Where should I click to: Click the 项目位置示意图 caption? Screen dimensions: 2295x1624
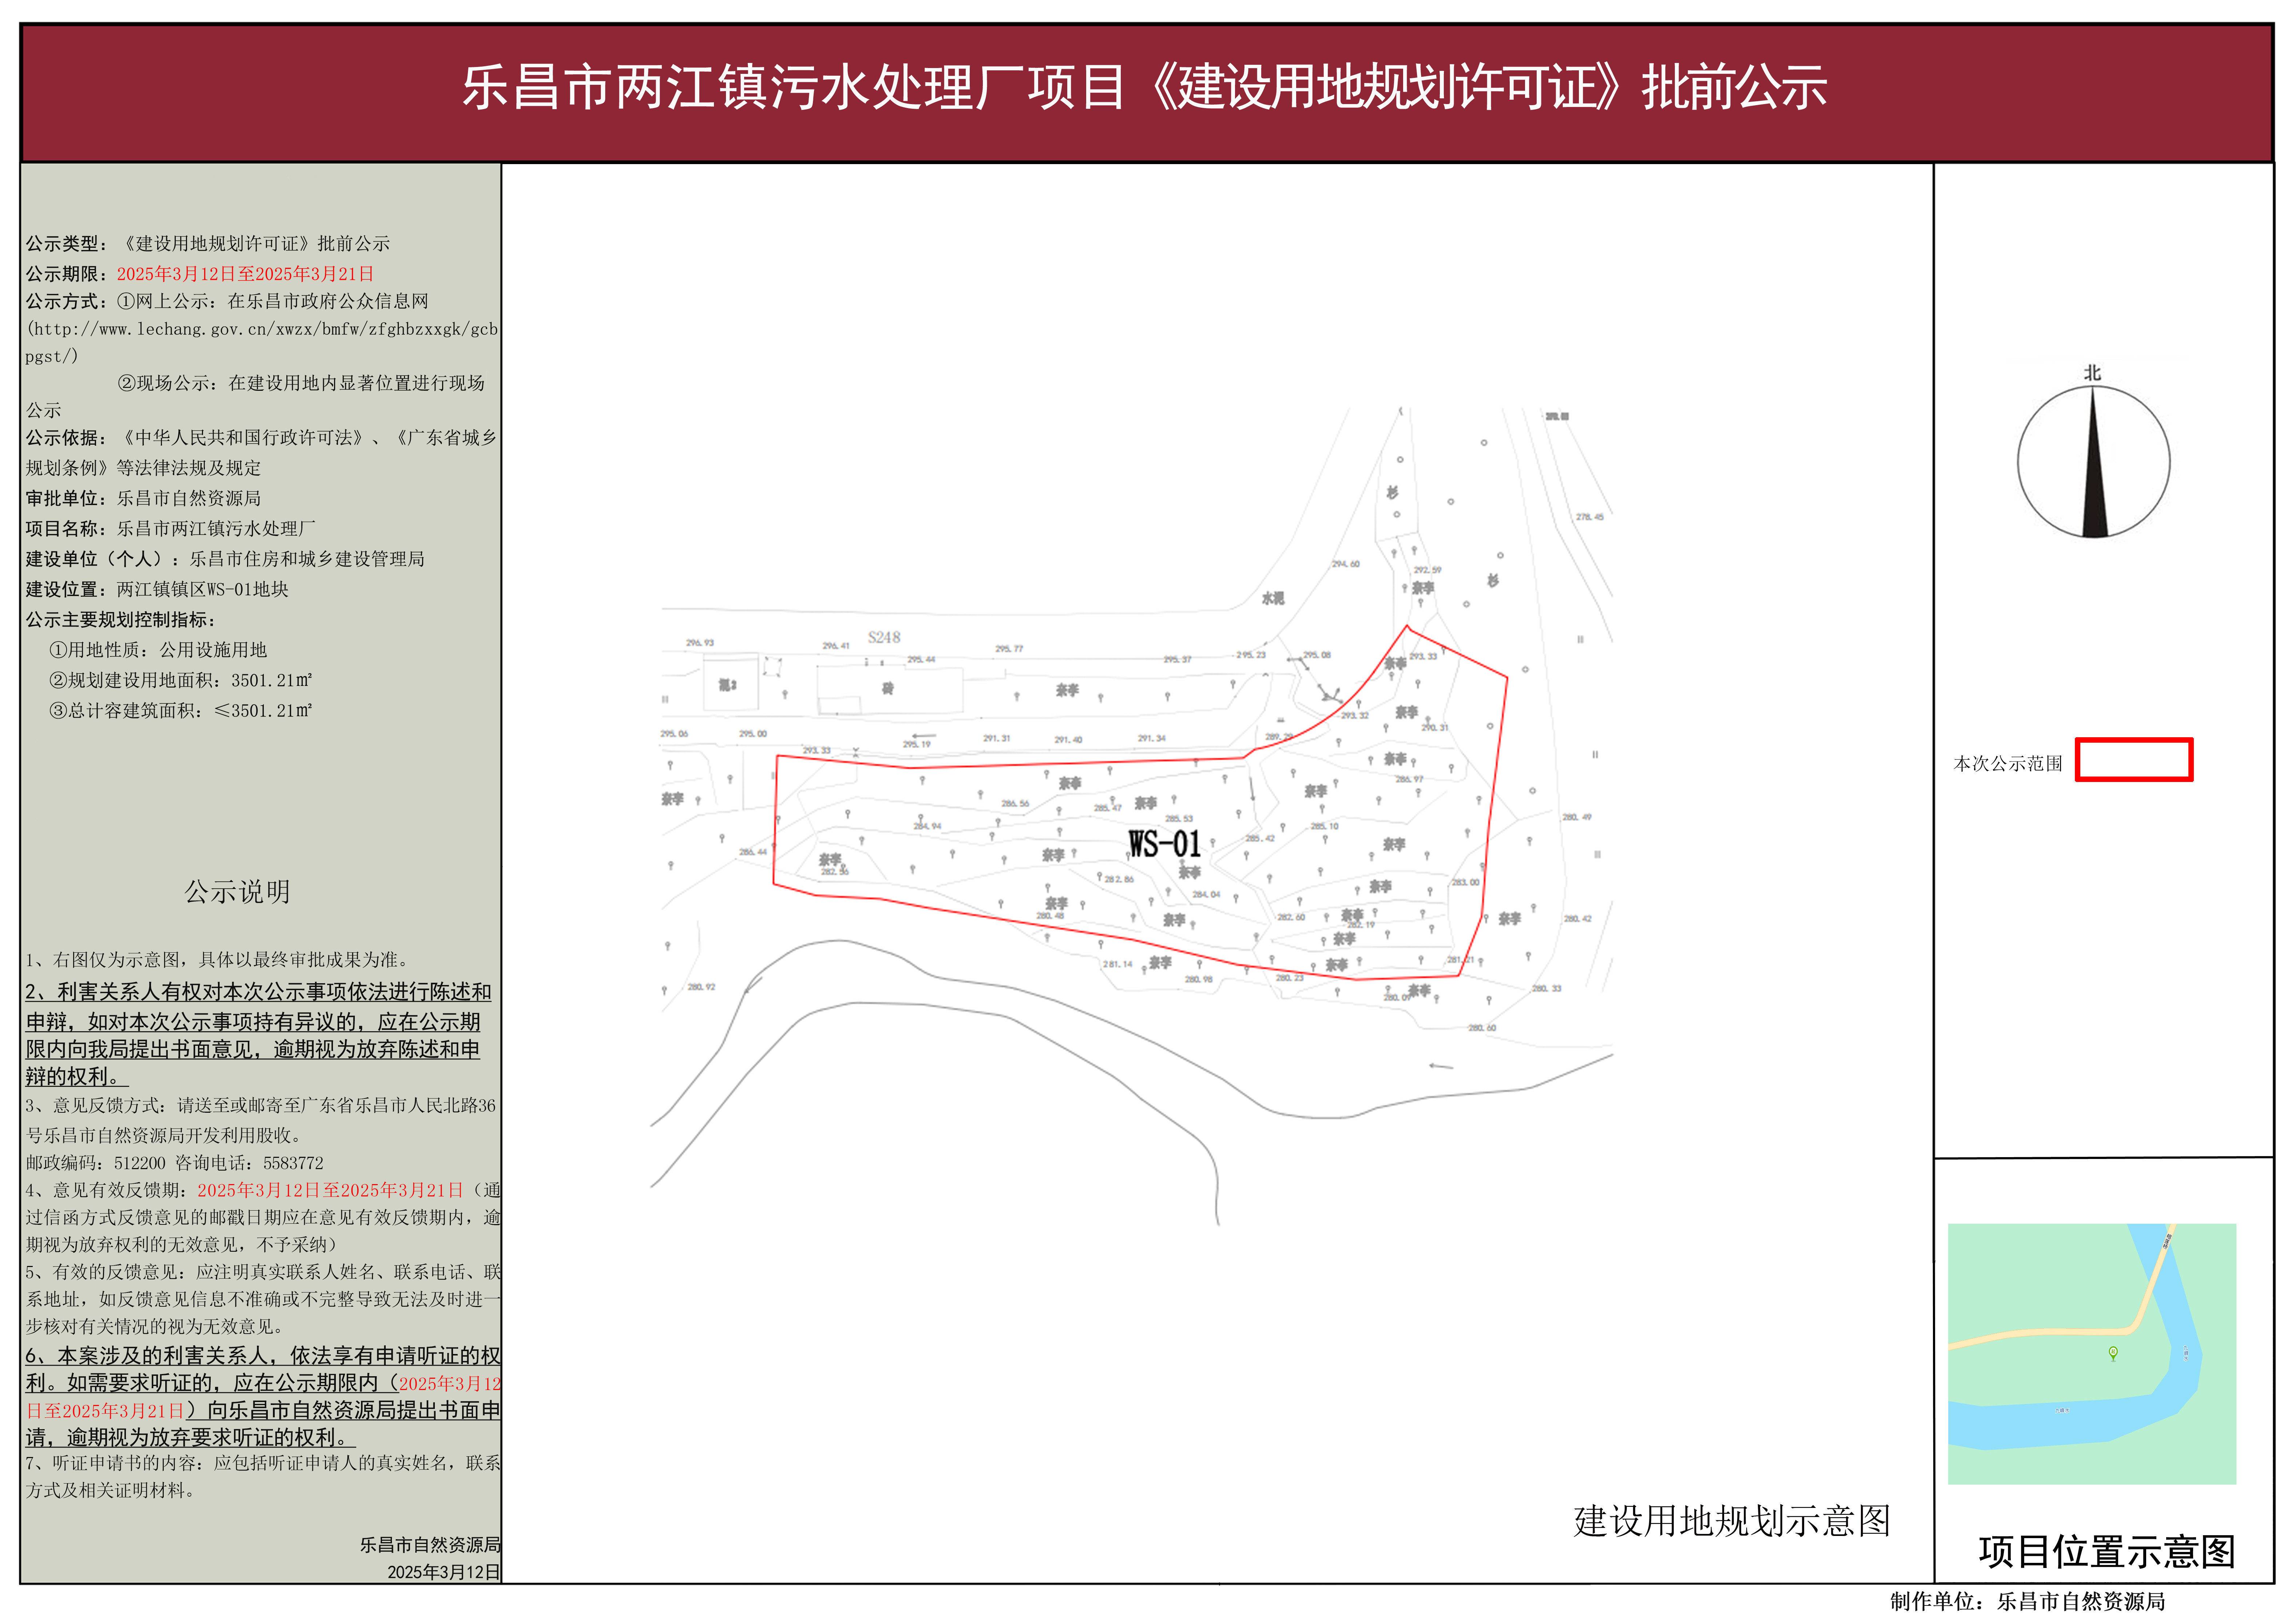click(x=2107, y=1552)
